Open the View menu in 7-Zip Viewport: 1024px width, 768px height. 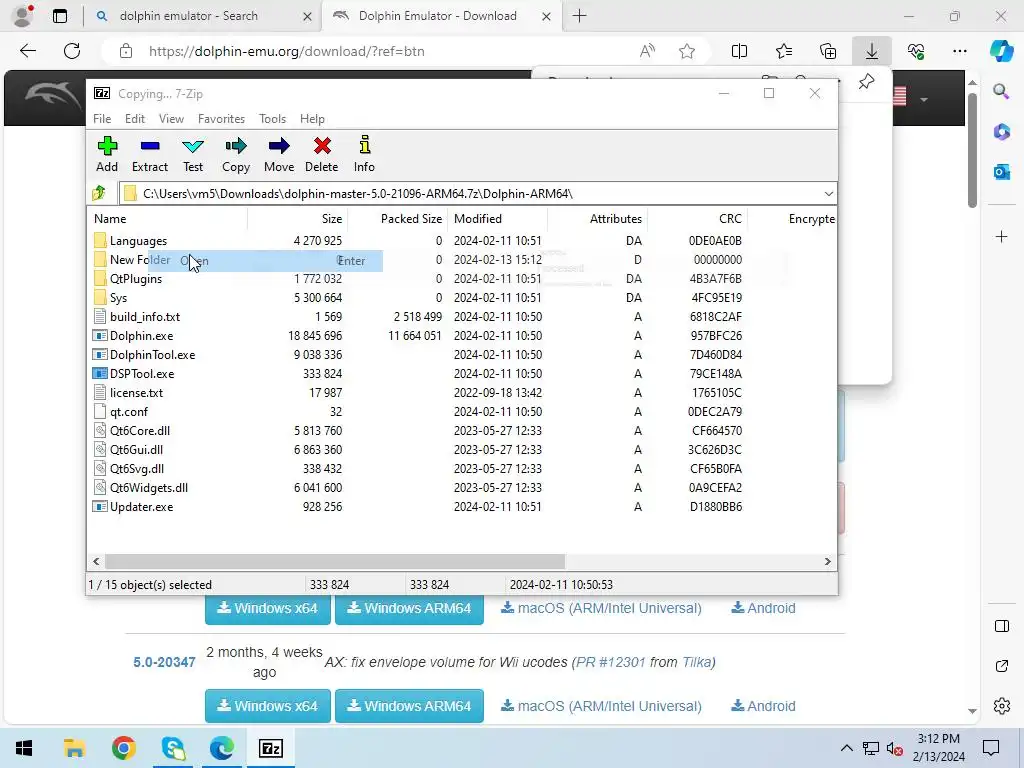(171, 119)
